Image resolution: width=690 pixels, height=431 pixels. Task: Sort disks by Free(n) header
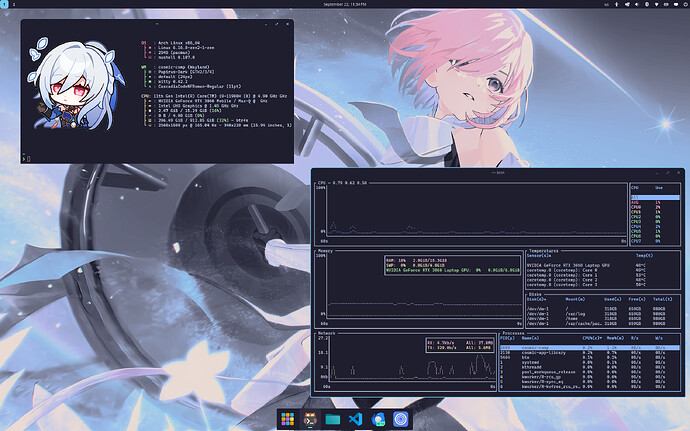[637, 299]
